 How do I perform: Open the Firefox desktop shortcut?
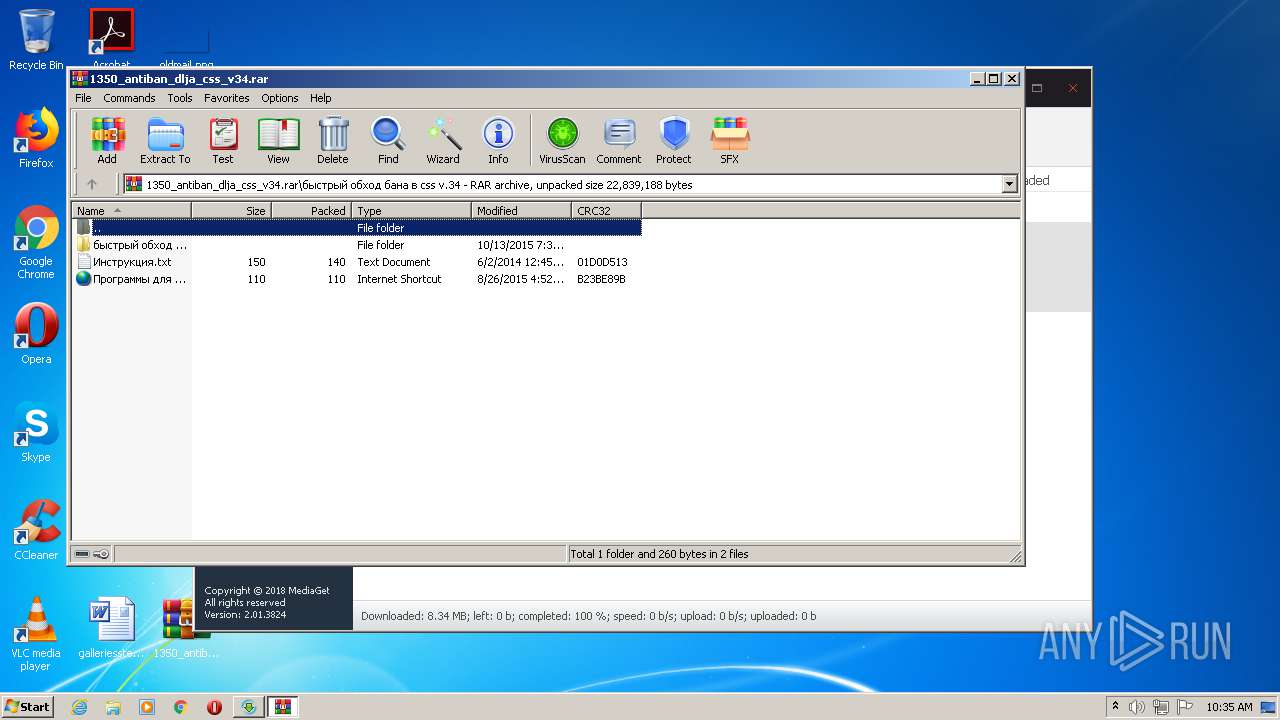(36, 138)
